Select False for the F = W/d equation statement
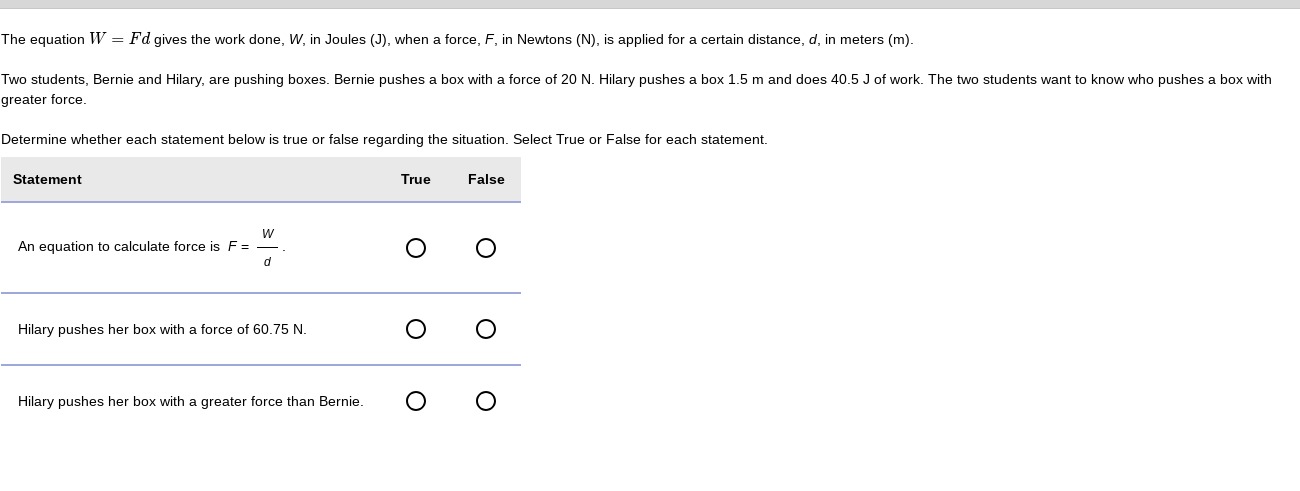1300x491 pixels. (x=486, y=248)
